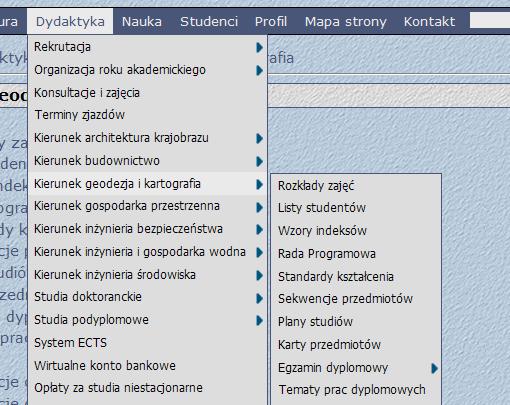Open the Nauka menu

click(x=142, y=22)
